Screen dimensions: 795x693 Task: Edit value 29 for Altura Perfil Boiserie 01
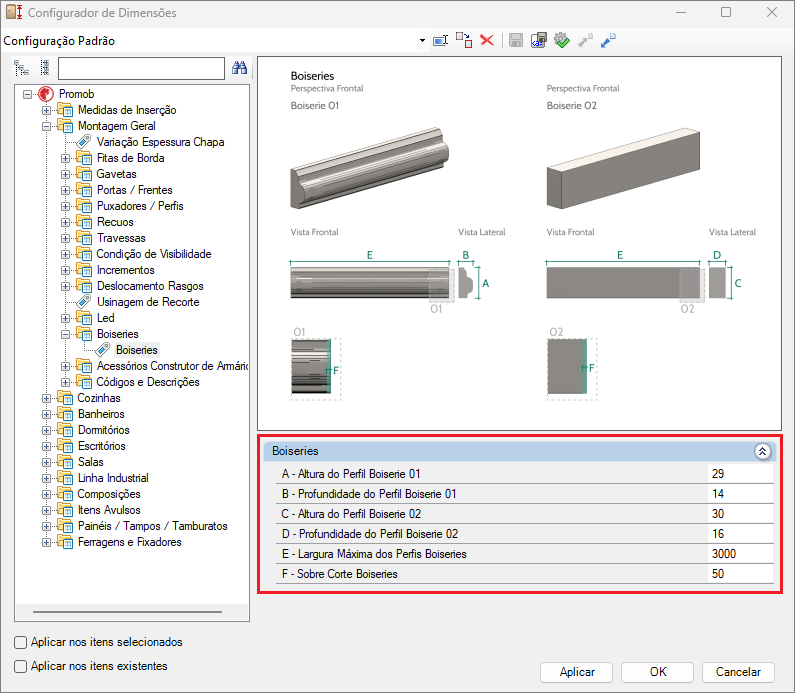pos(740,474)
